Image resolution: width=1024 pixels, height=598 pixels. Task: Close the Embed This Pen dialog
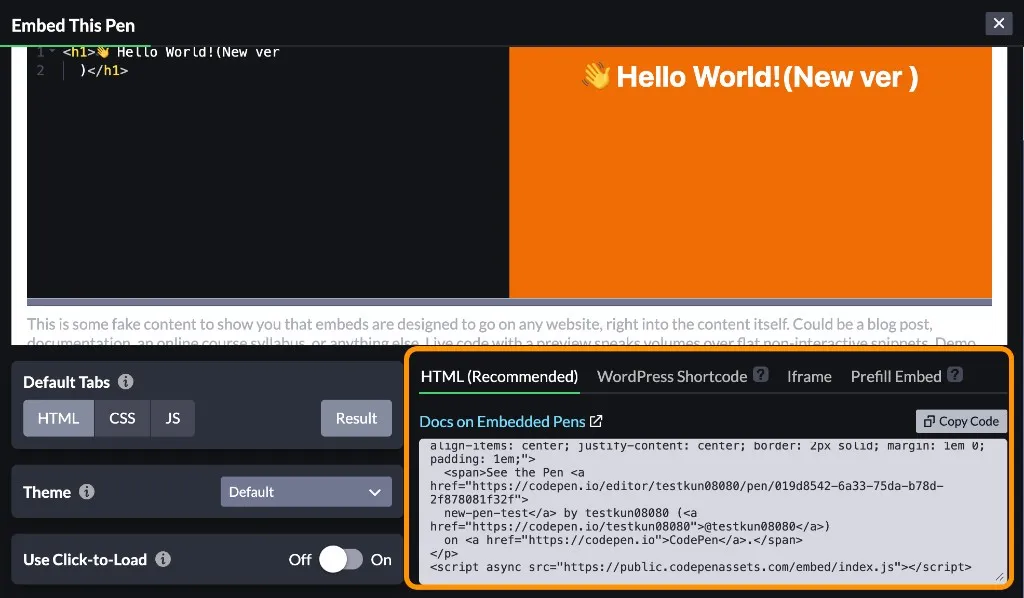999,24
